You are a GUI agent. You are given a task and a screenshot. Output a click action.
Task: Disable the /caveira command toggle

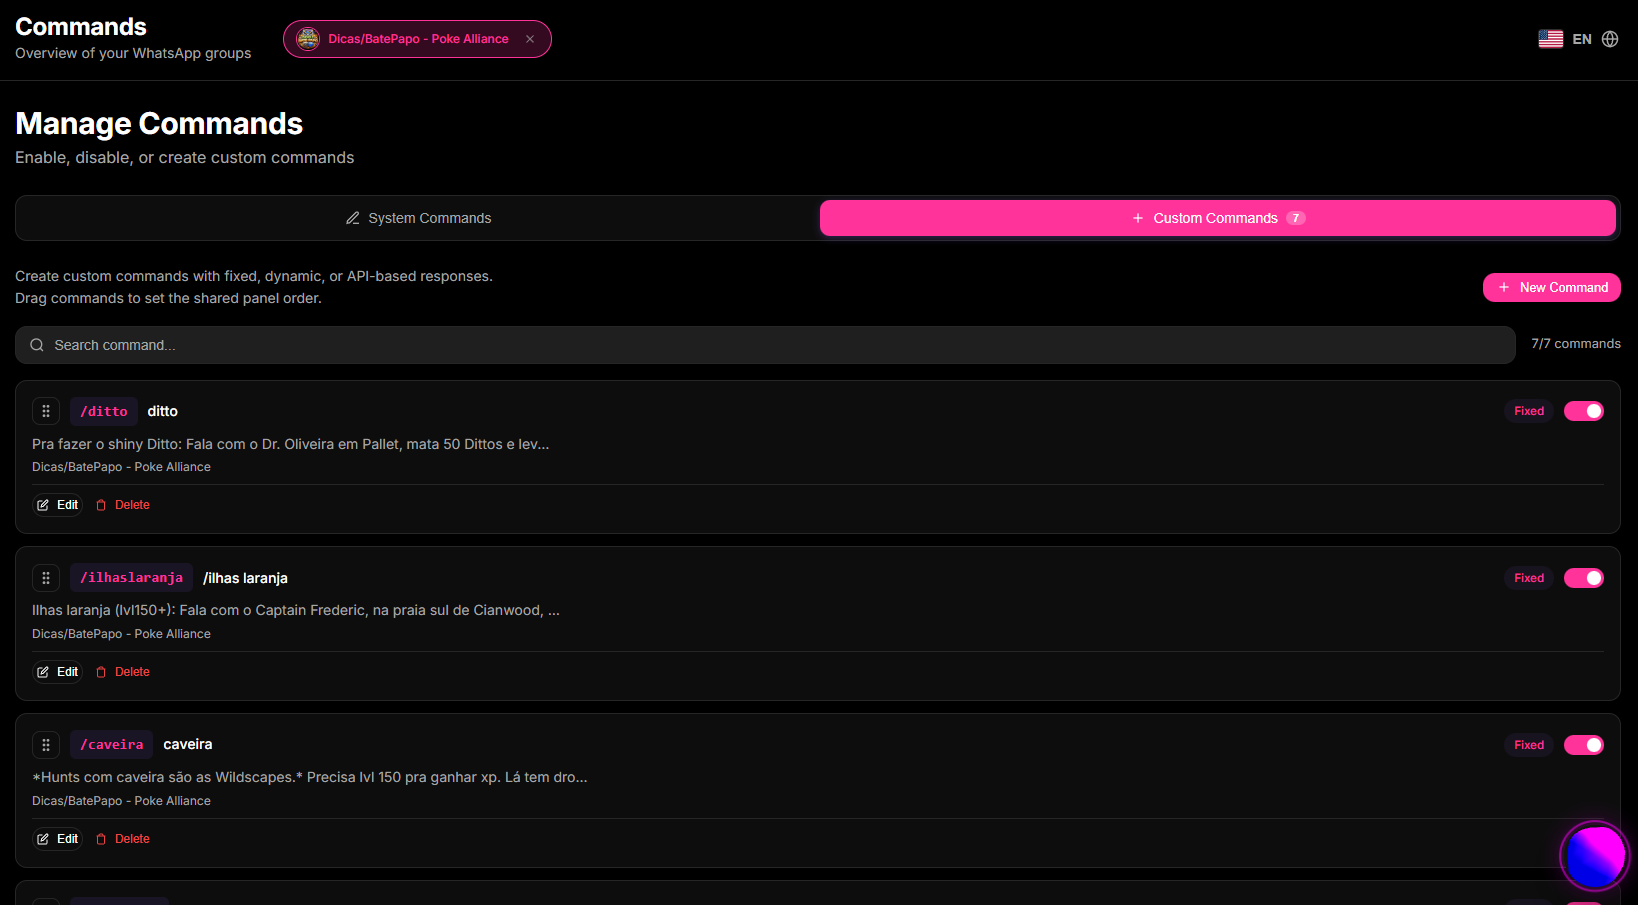[x=1584, y=745]
